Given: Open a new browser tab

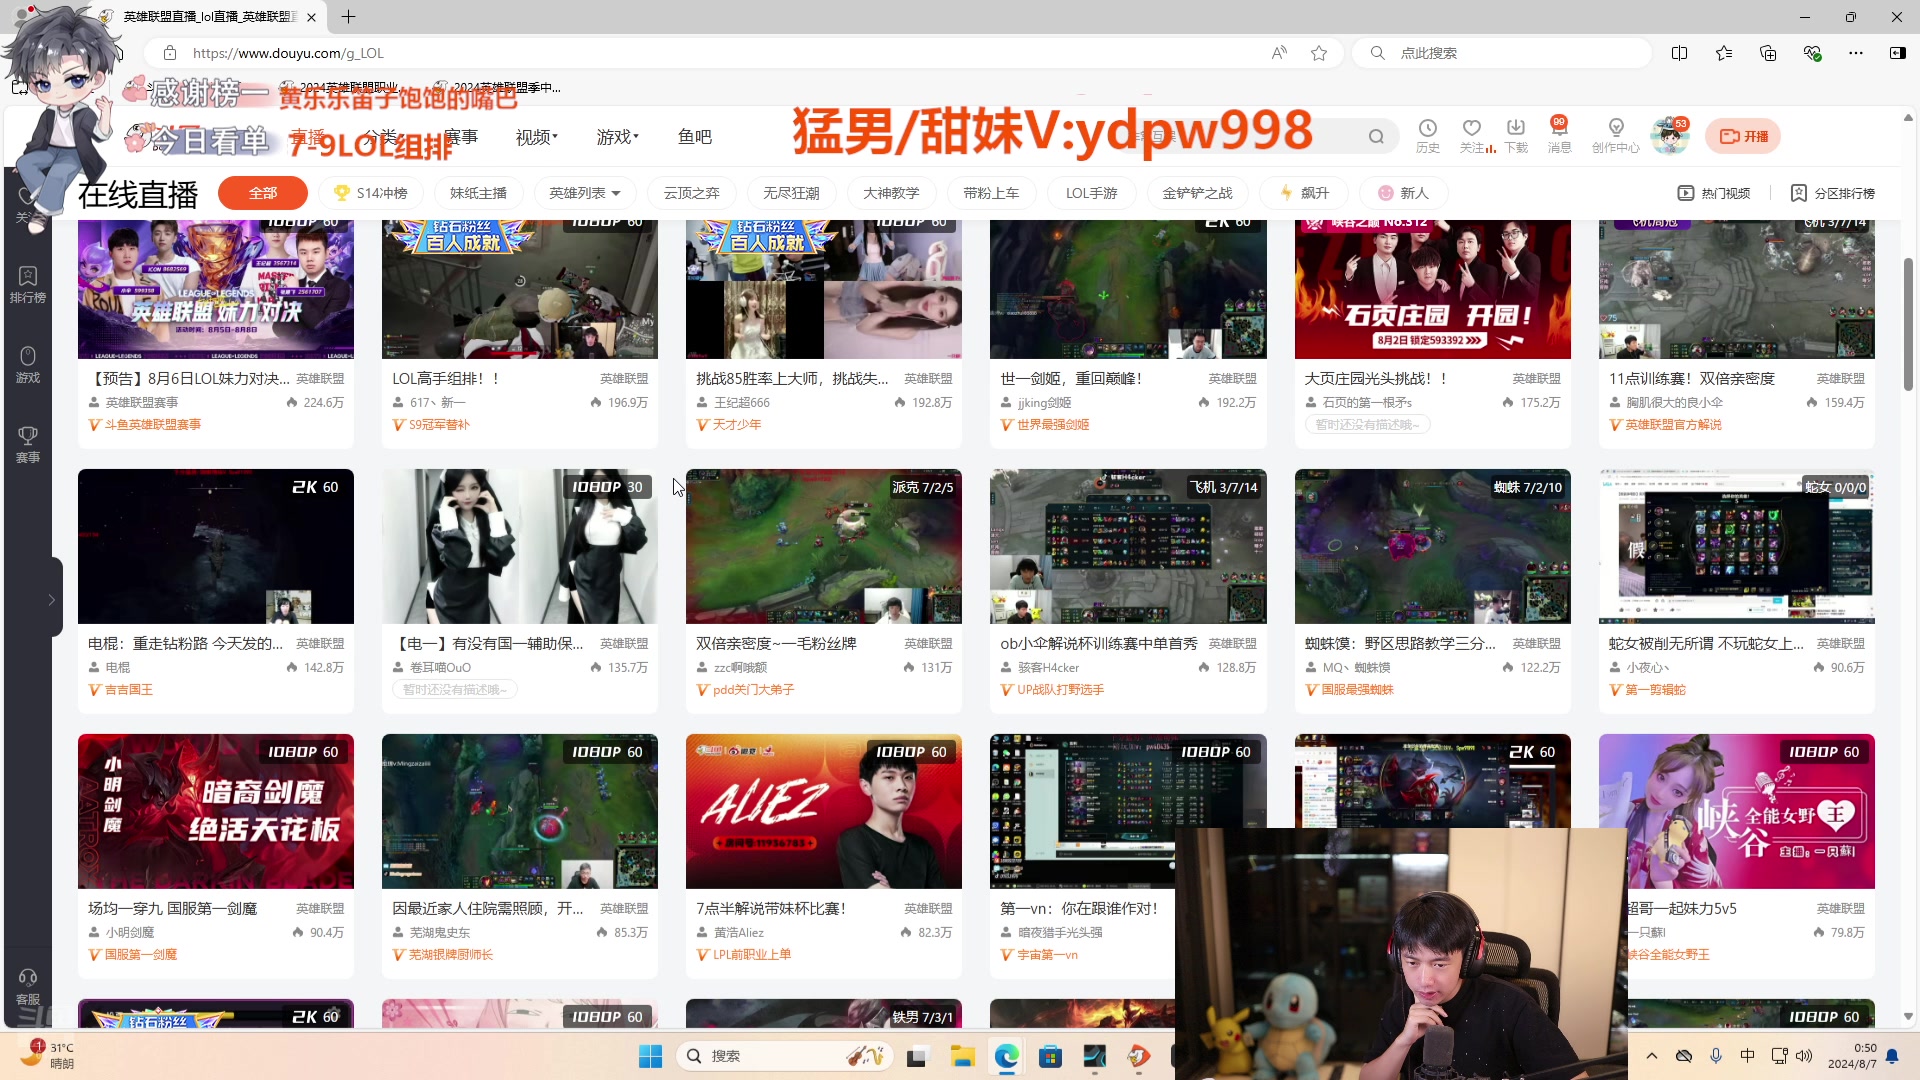Looking at the screenshot, I should click(348, 17).
